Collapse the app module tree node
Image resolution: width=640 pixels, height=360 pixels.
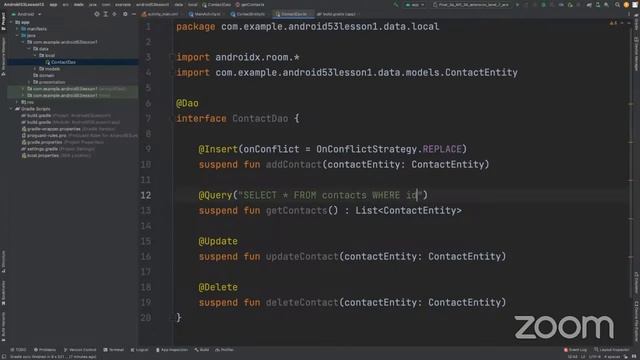pyautogui.click(x=11, y=22)
